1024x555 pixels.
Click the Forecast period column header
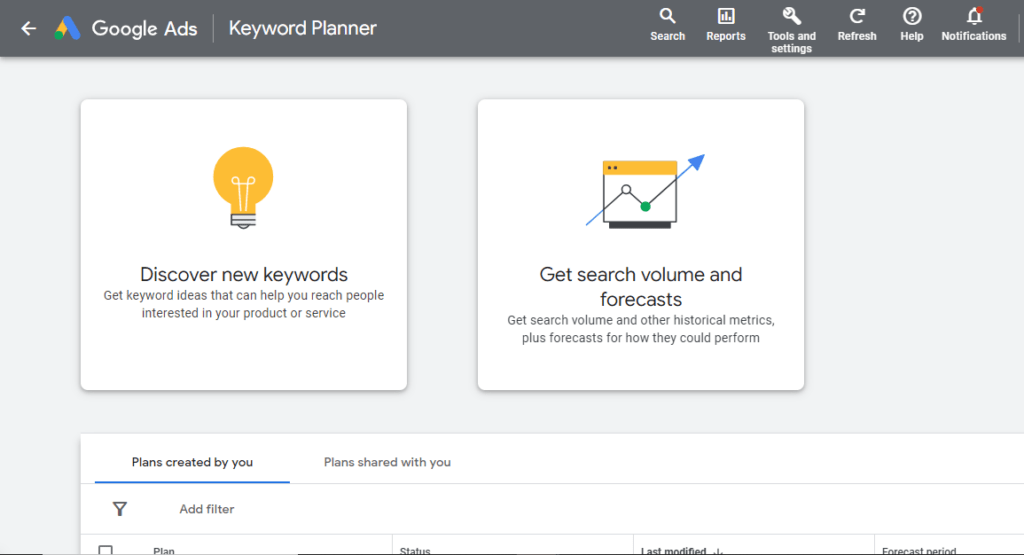(x=918, y=550)
